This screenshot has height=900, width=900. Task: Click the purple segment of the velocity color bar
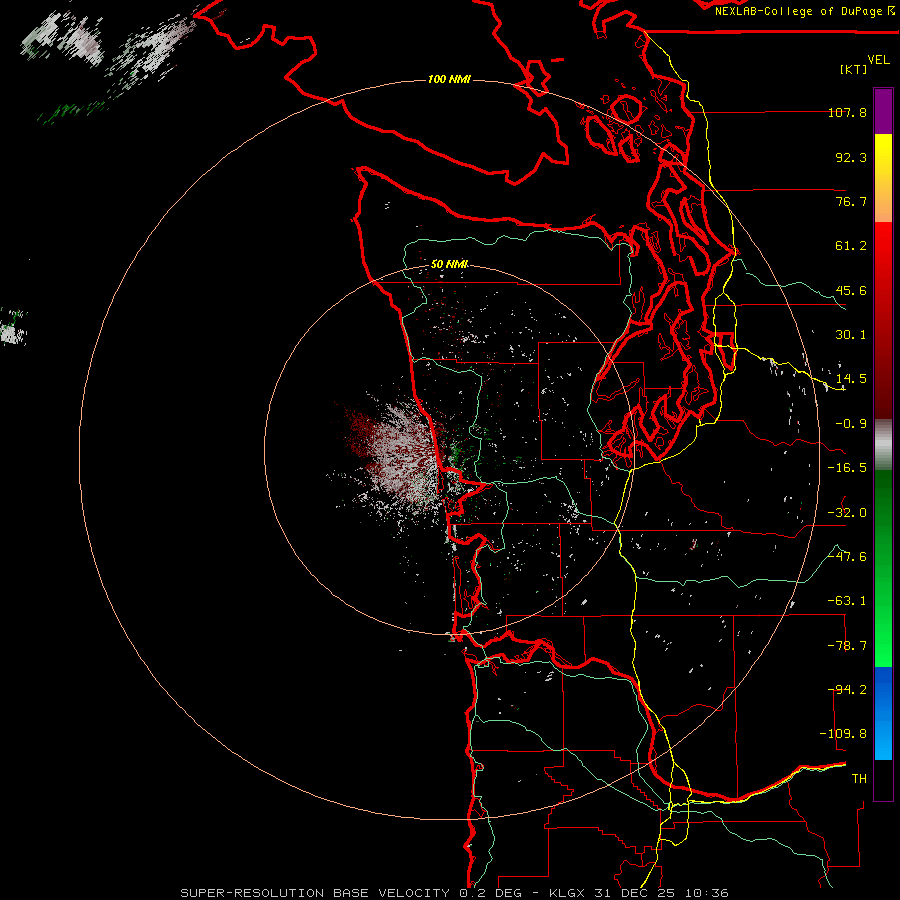883,111
